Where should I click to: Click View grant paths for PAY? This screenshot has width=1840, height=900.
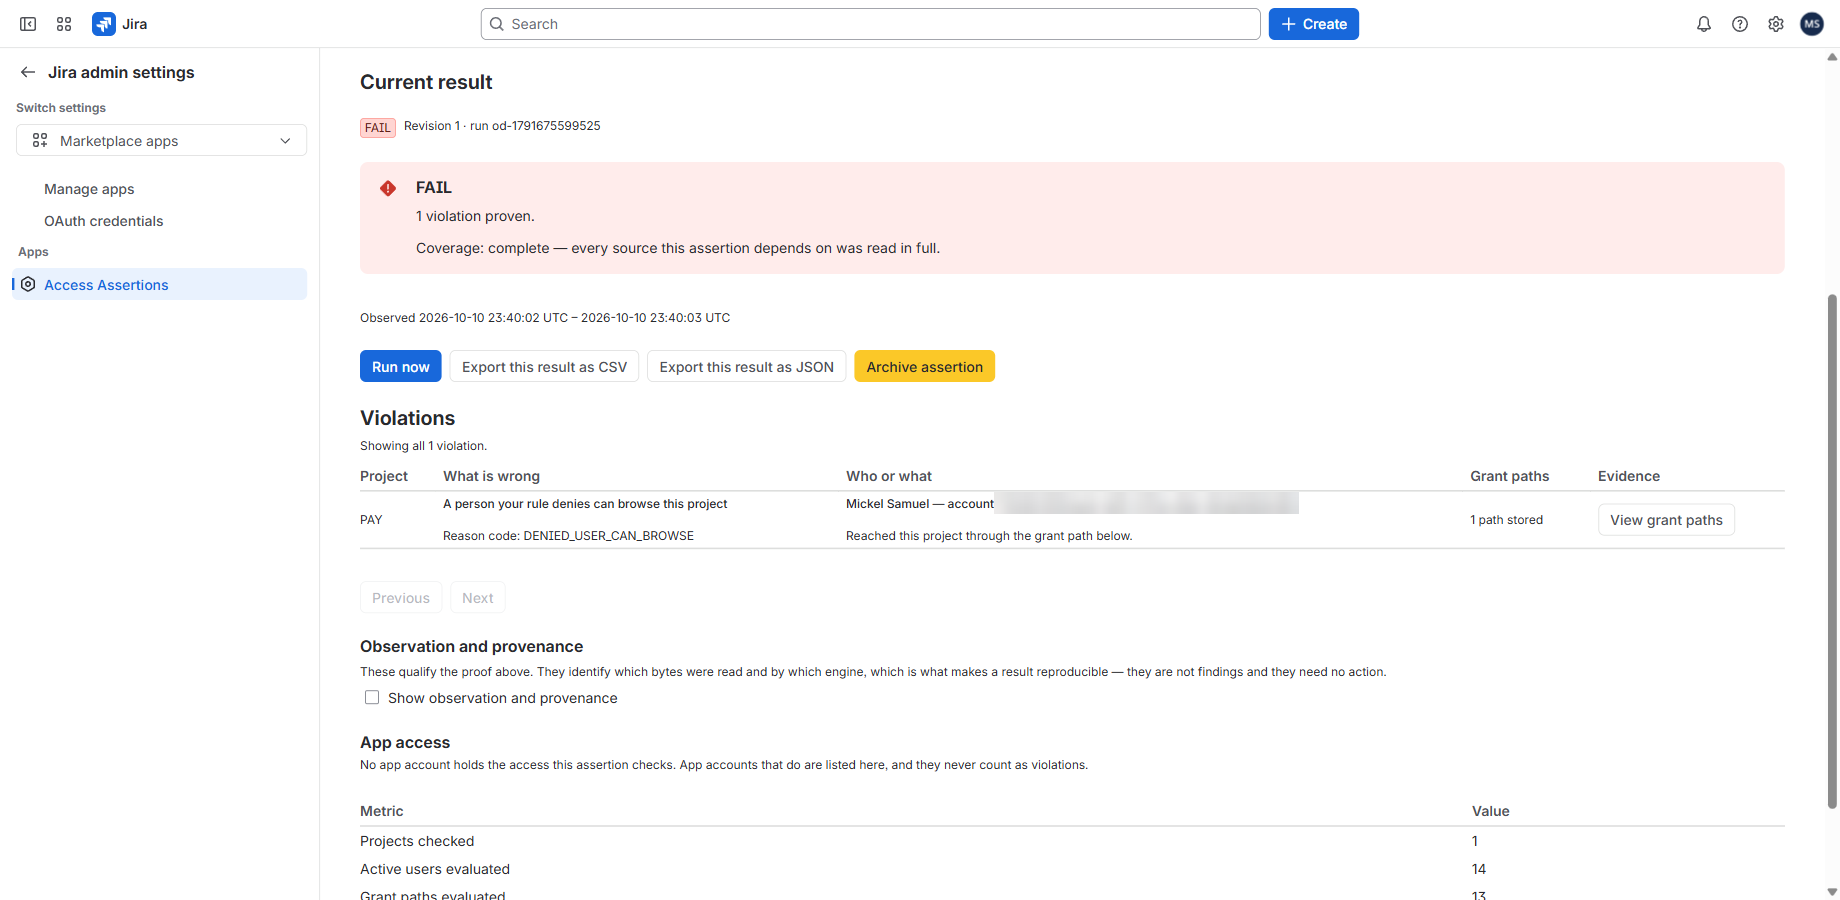coord(1666,520)
